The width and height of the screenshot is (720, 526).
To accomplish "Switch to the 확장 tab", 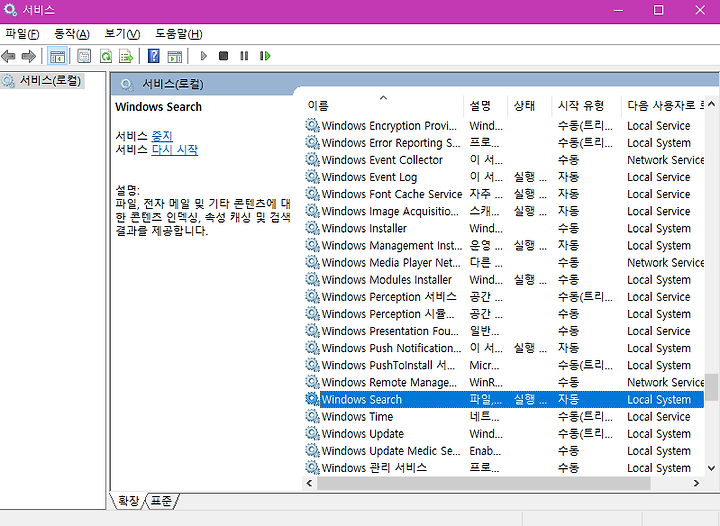I will [x=128, y=500].
